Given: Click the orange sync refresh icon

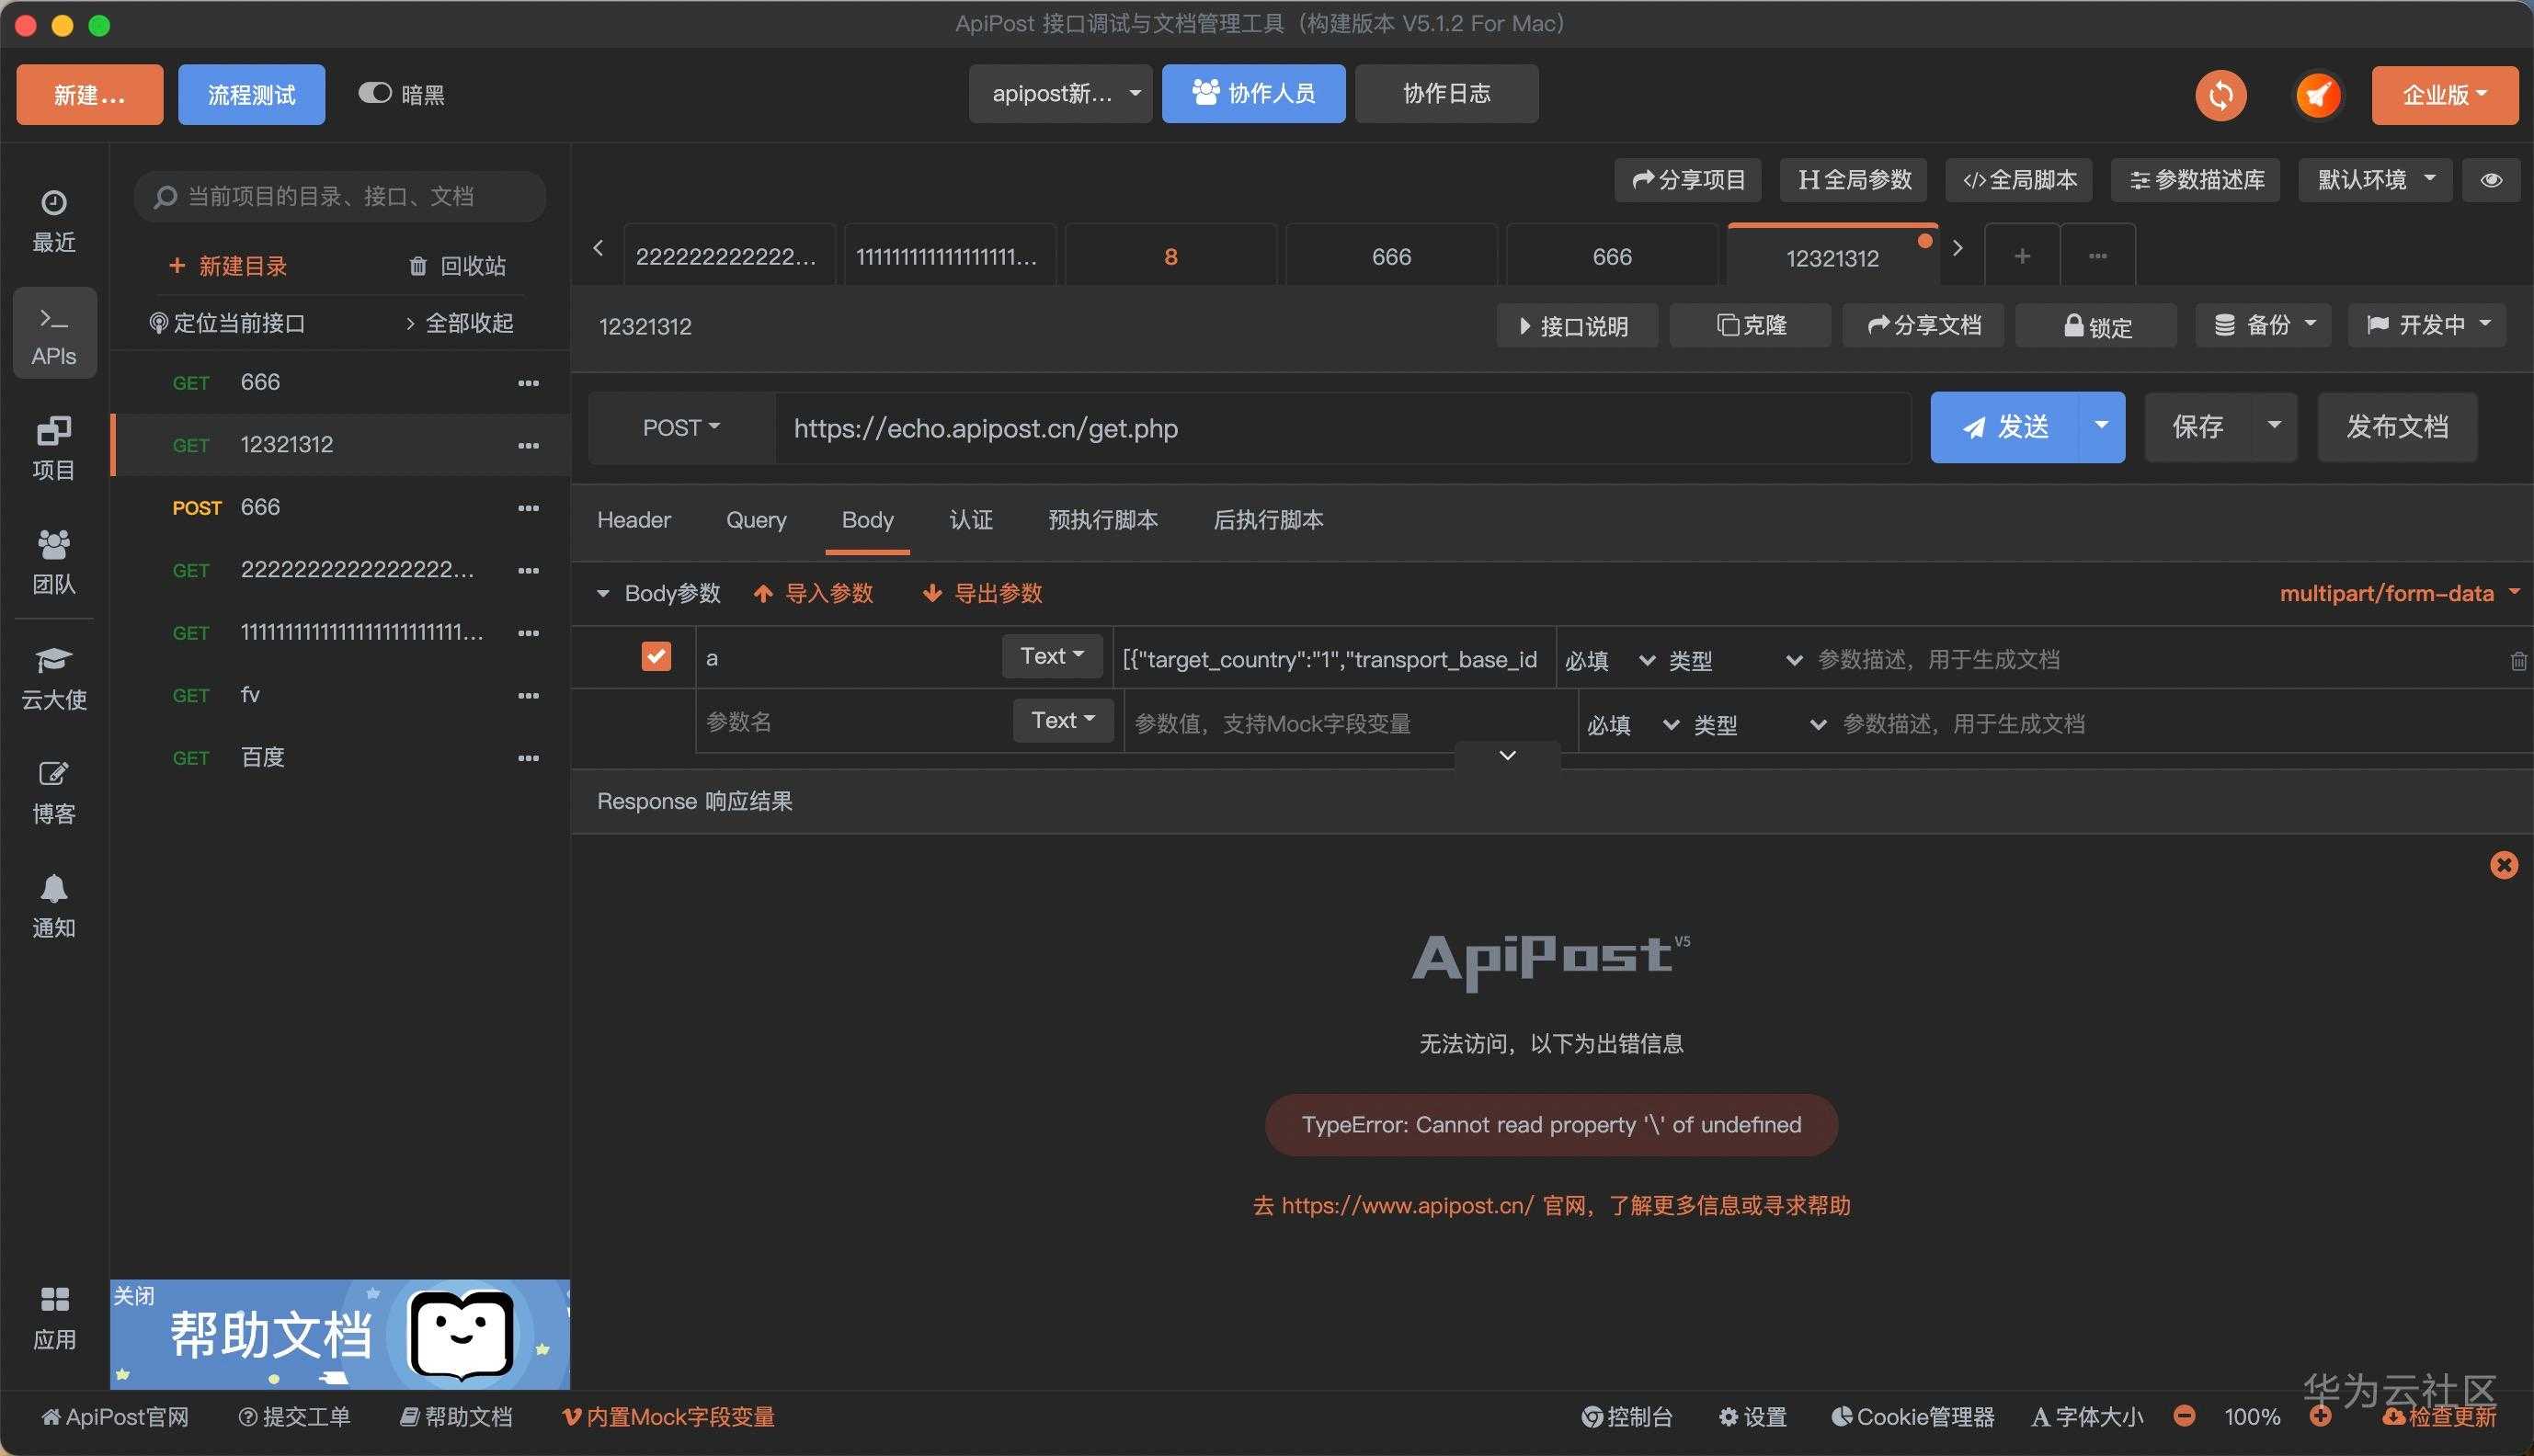Looking at the screenshot, I should [2220, 95].
